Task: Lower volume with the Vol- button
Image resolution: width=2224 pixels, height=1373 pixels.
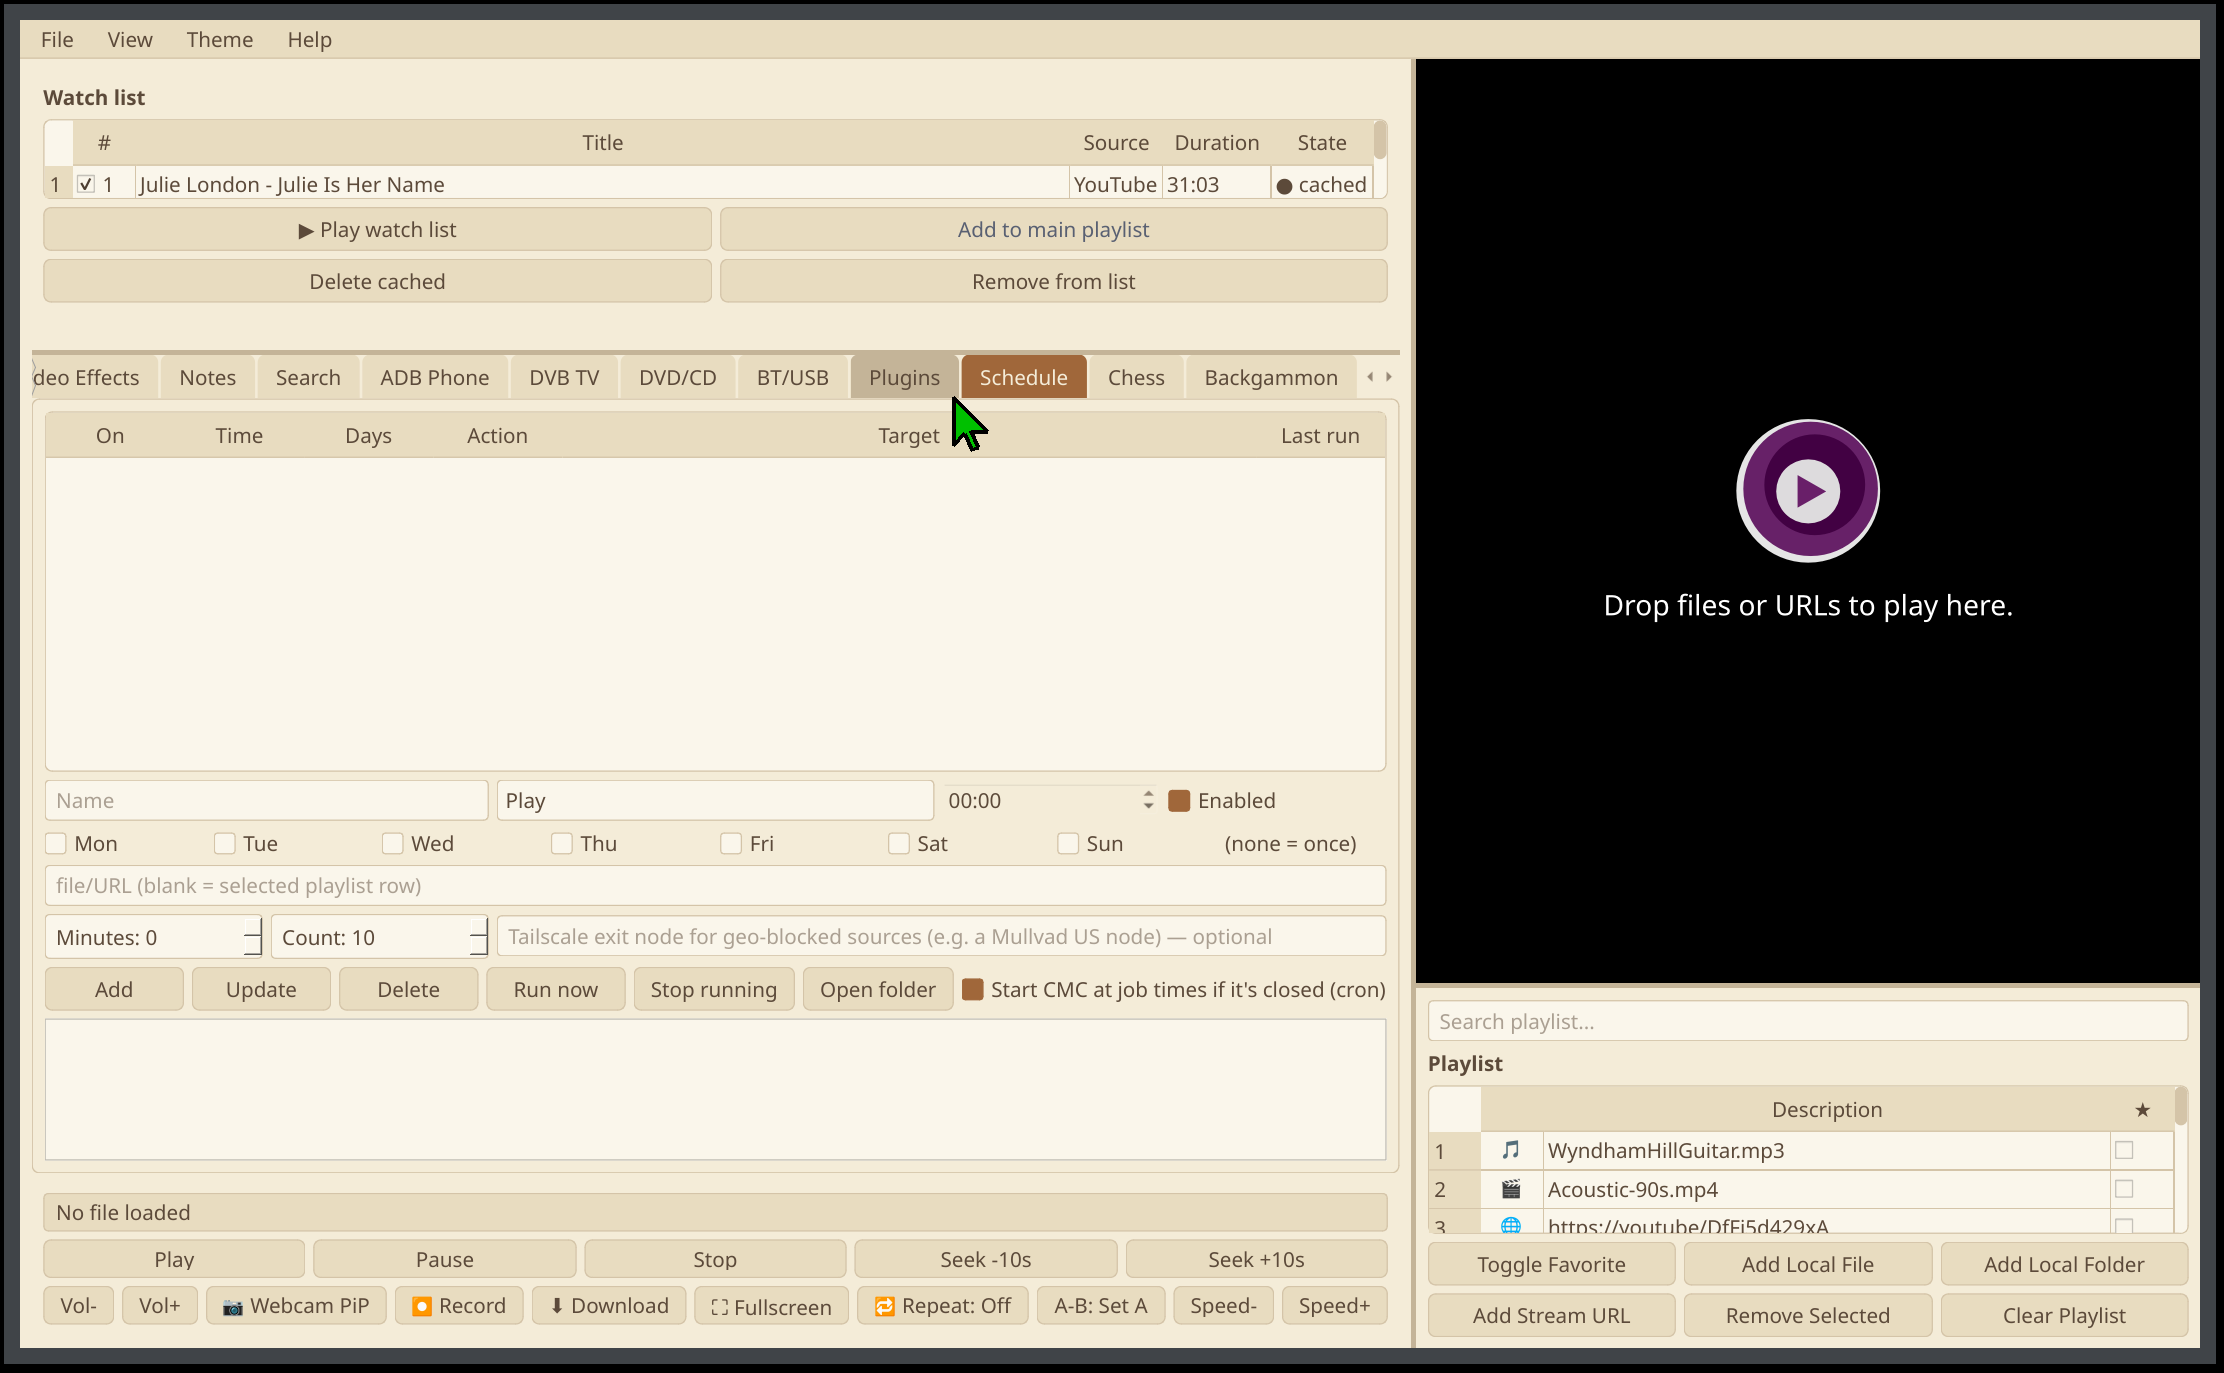Action: click(79, 1306)
